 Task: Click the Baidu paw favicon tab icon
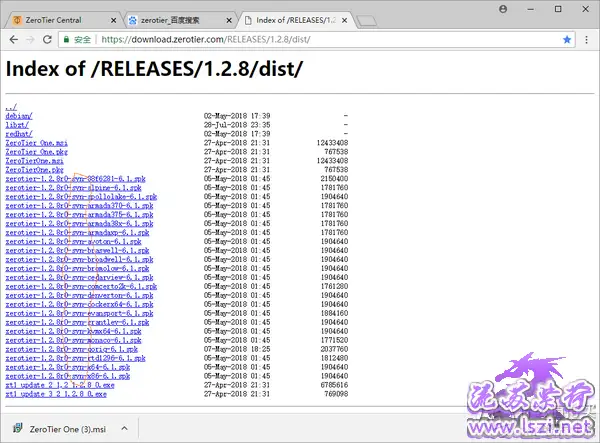pos(132,20)
